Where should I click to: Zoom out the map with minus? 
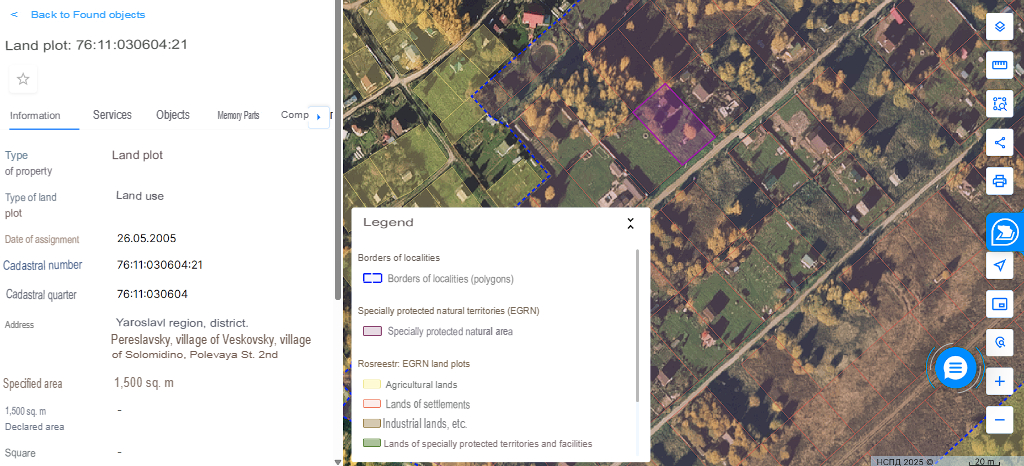[x=999, y=420]
